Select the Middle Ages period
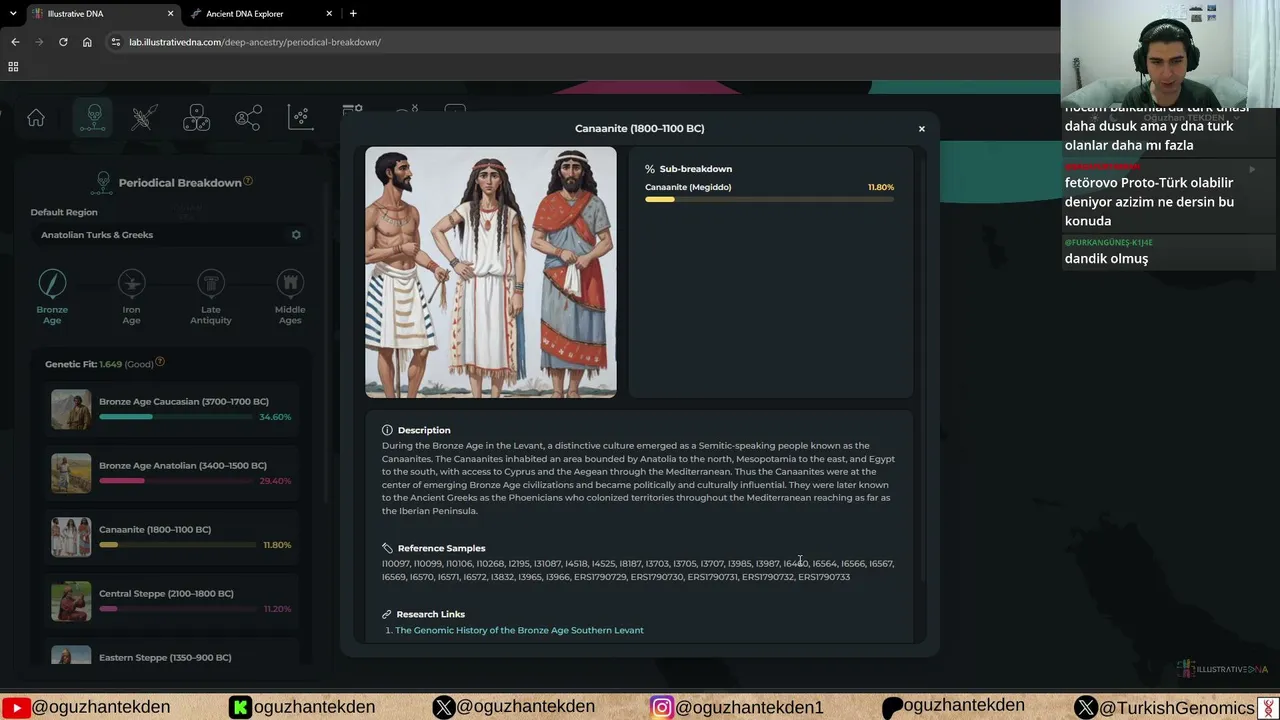The width and height of the screenshot is (1280, 720). (x=290, y=297)
